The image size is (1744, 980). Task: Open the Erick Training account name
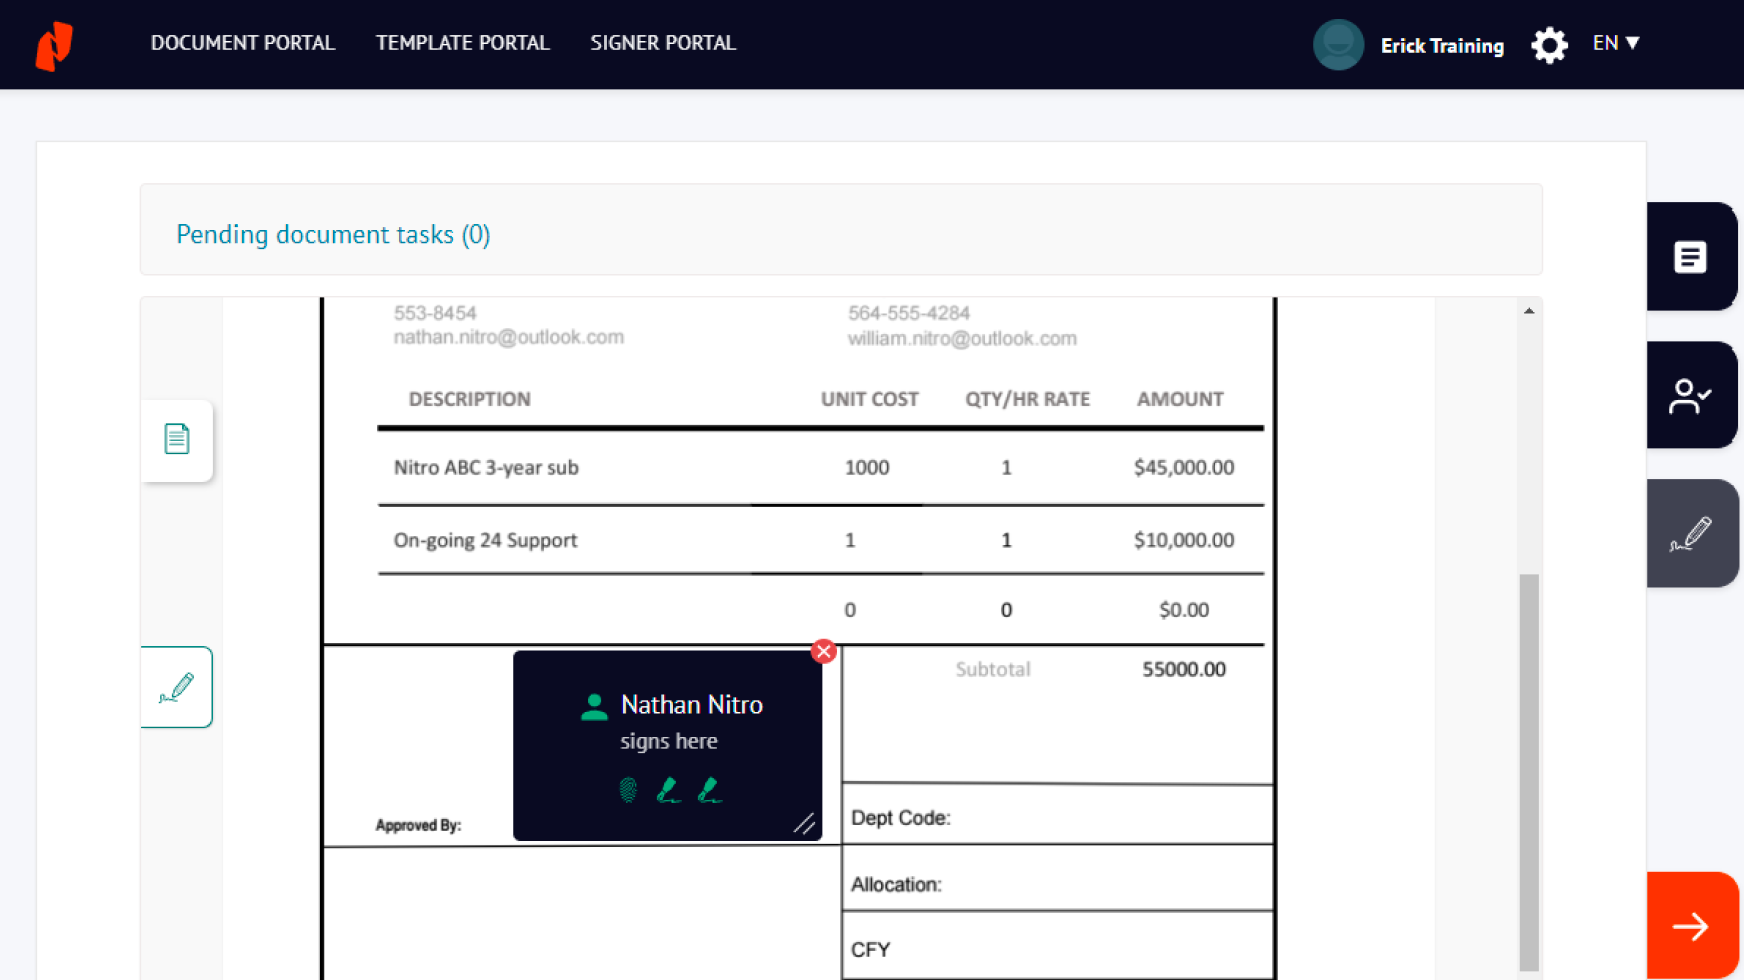1442,46
